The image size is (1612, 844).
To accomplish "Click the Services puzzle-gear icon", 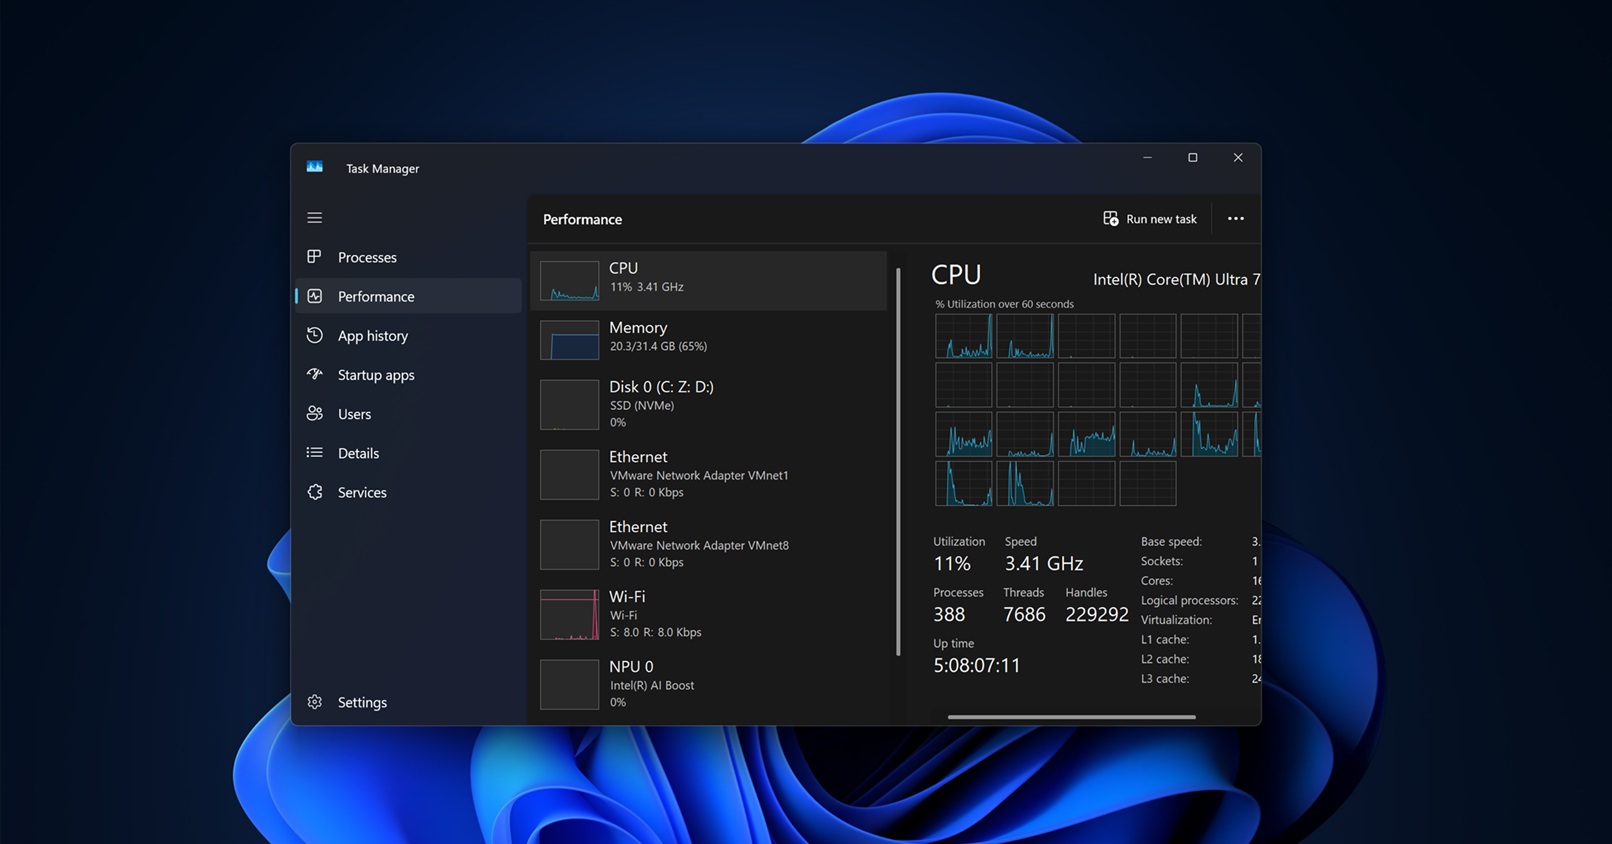I will click(315, 492).
